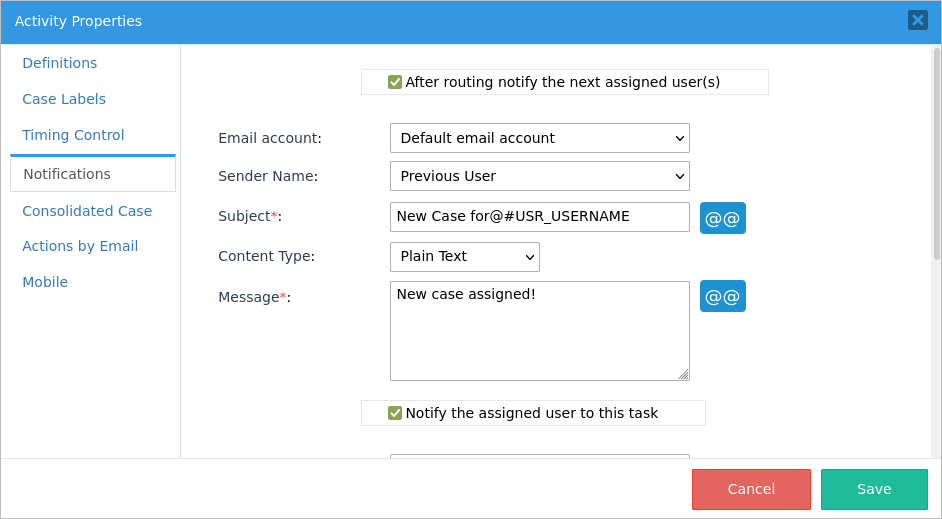Open the Content Type dropdown

coord(464,257)
